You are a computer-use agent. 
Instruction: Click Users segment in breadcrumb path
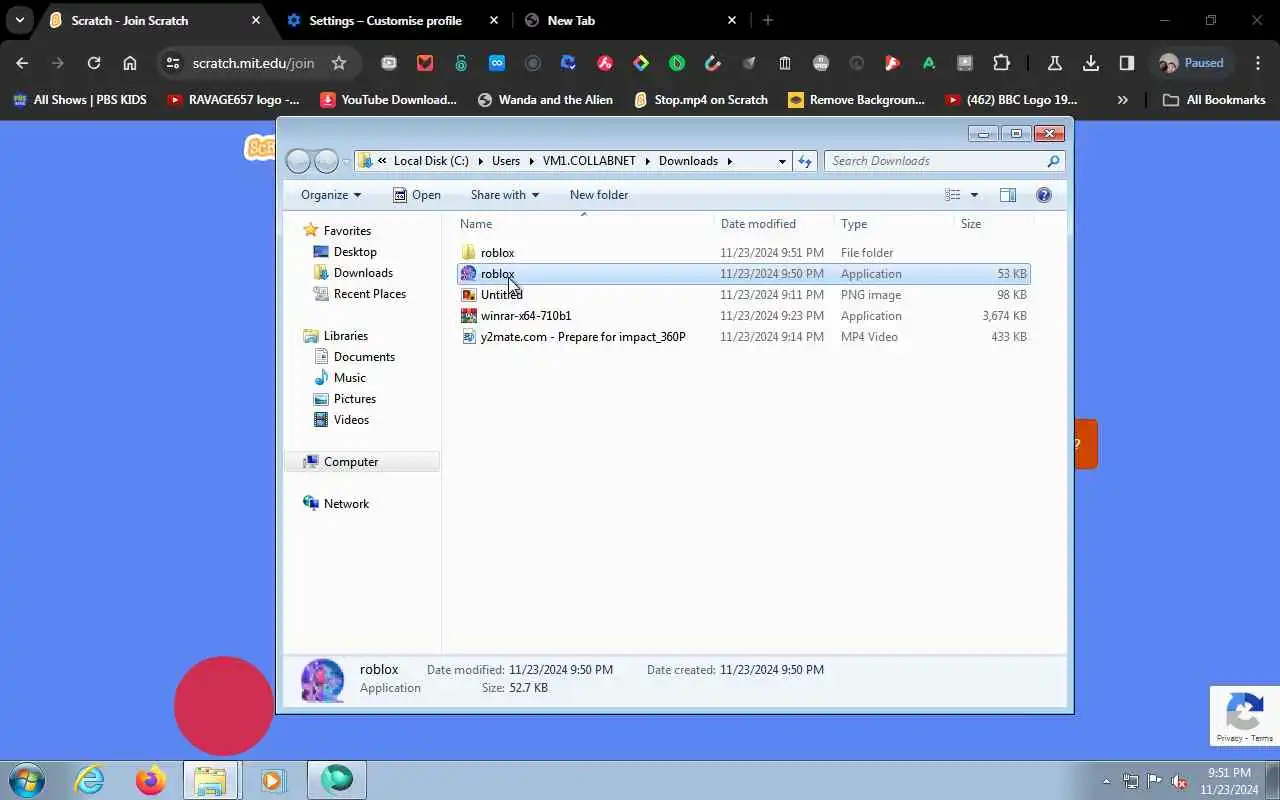[x=506, y=161]
